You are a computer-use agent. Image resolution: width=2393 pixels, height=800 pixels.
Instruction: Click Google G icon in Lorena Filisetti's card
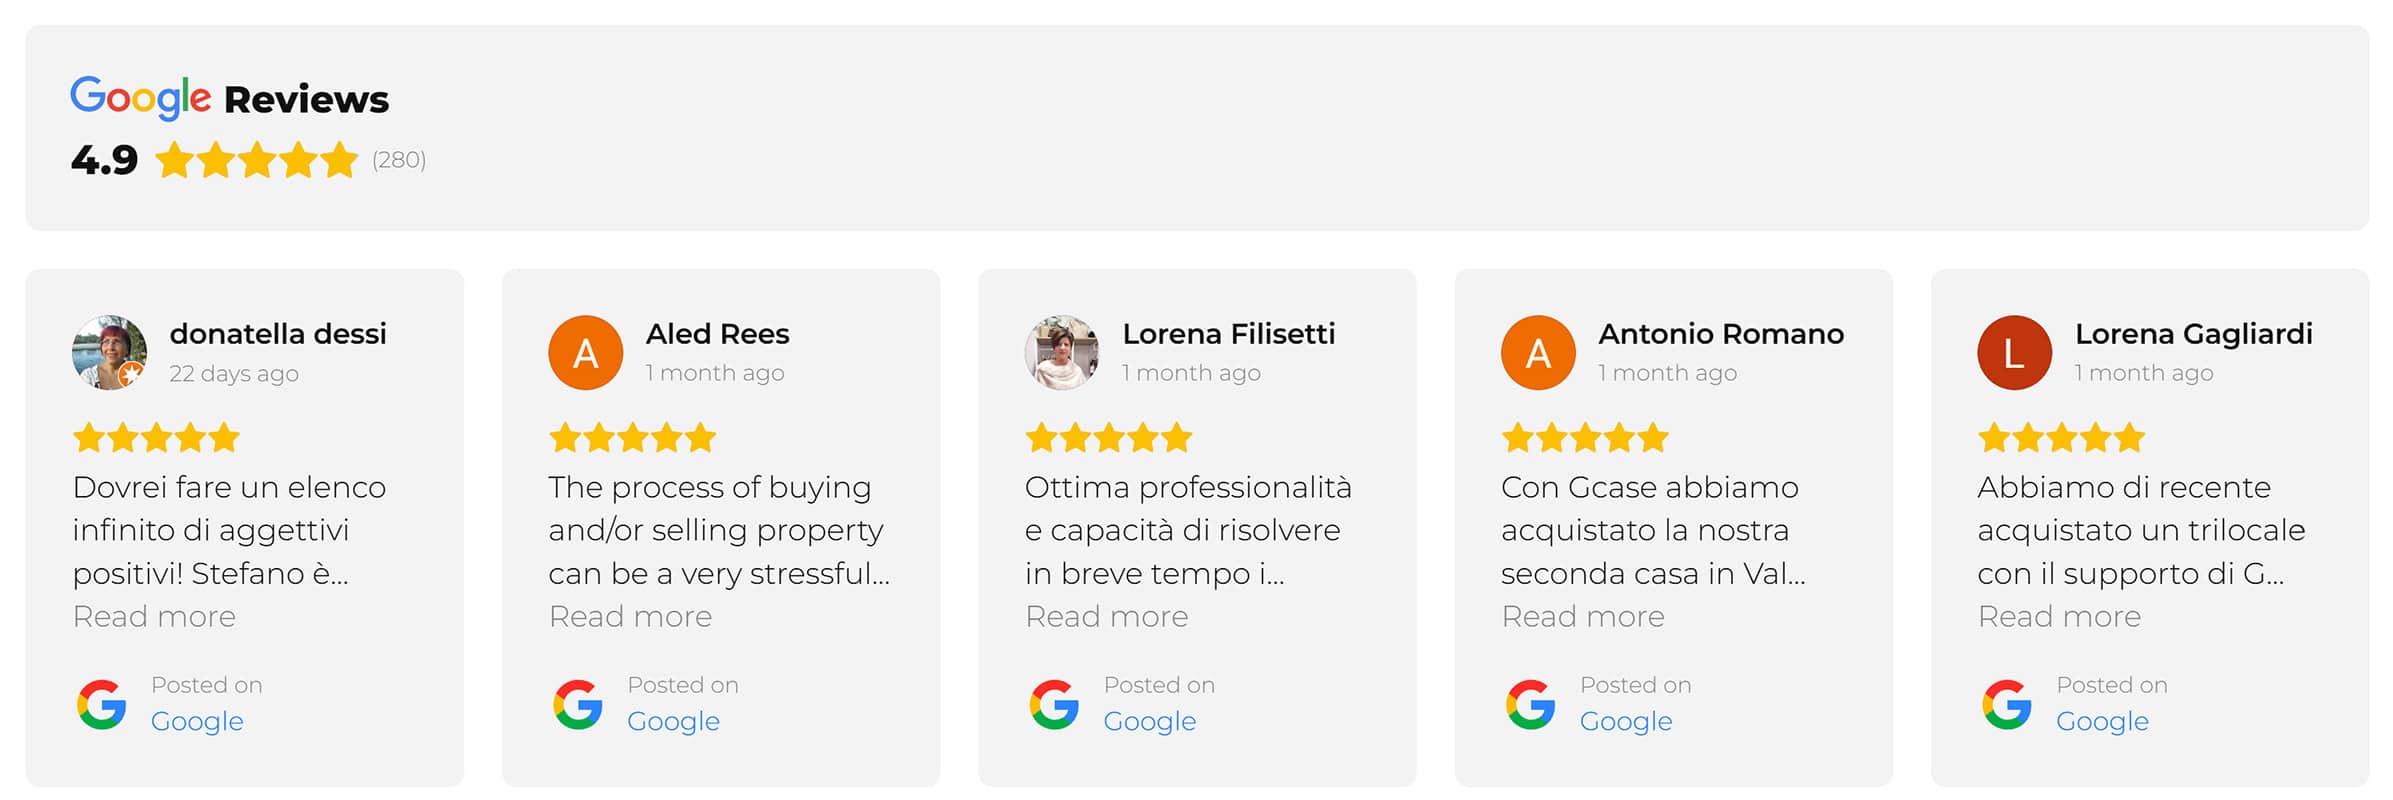1054,704
